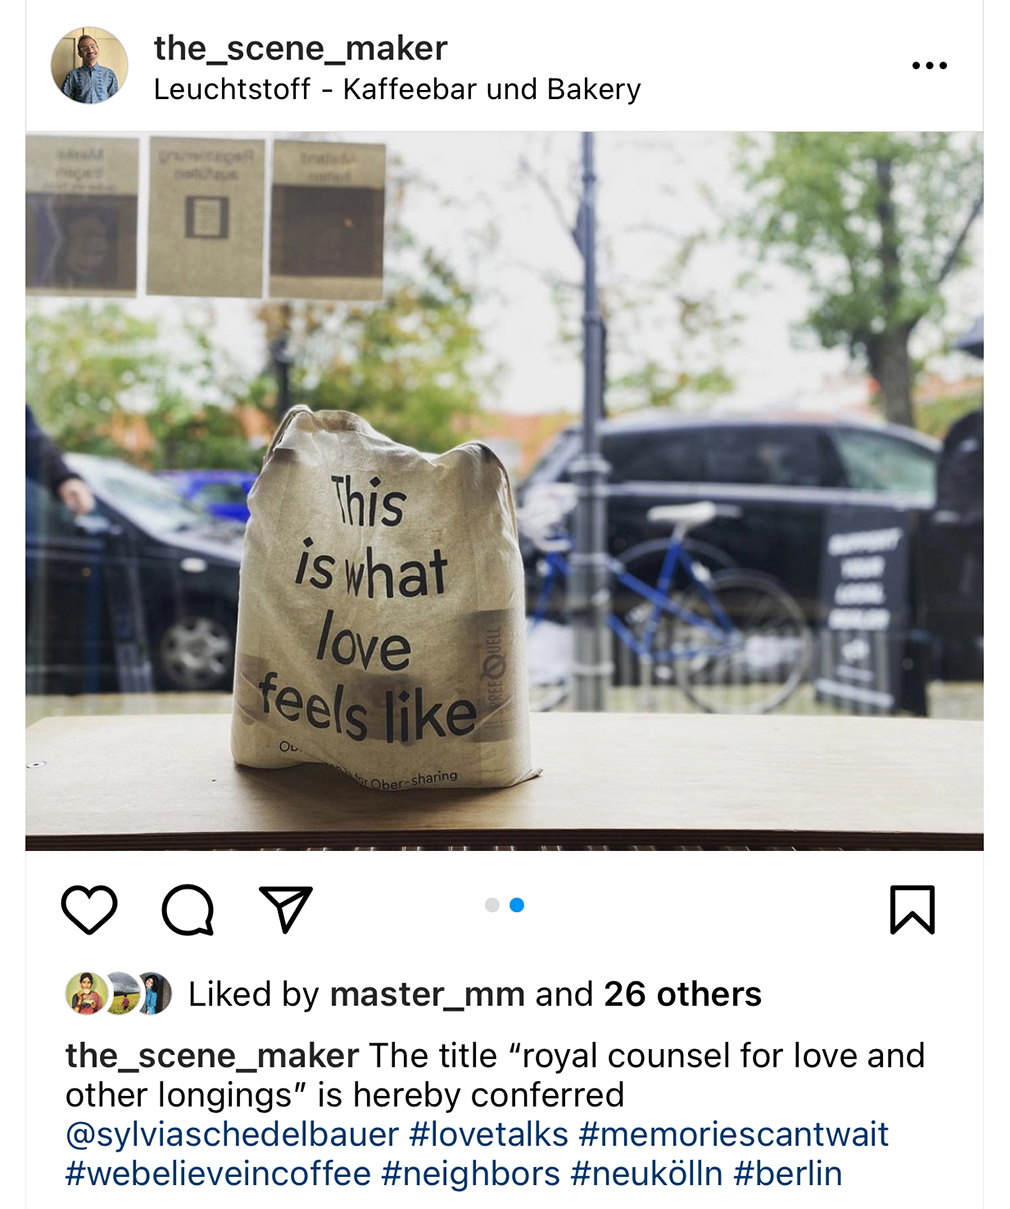
Task: Open the_scene_maker username in header
Action: point(300,47)
